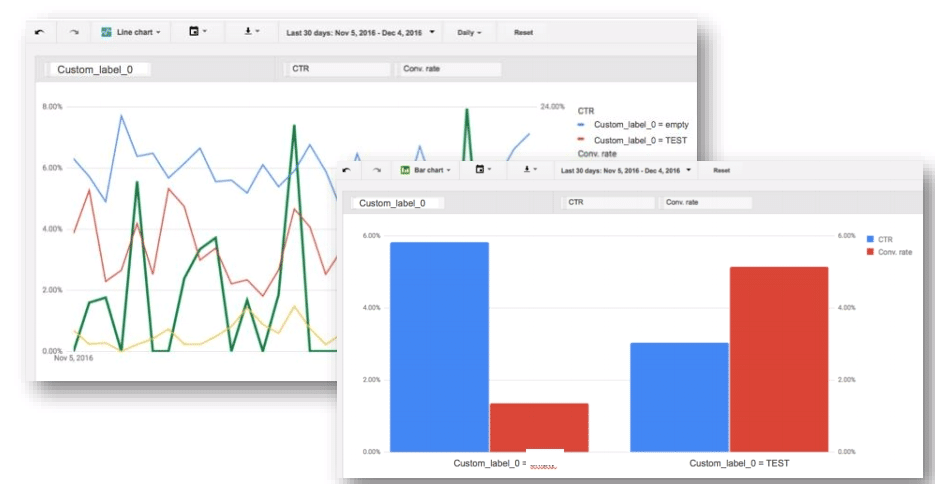Screen dimensions: 935x484
Task: Select the Conv. rate field in Bar chart window
Action: pyautogui.click(x=706, y=203)
